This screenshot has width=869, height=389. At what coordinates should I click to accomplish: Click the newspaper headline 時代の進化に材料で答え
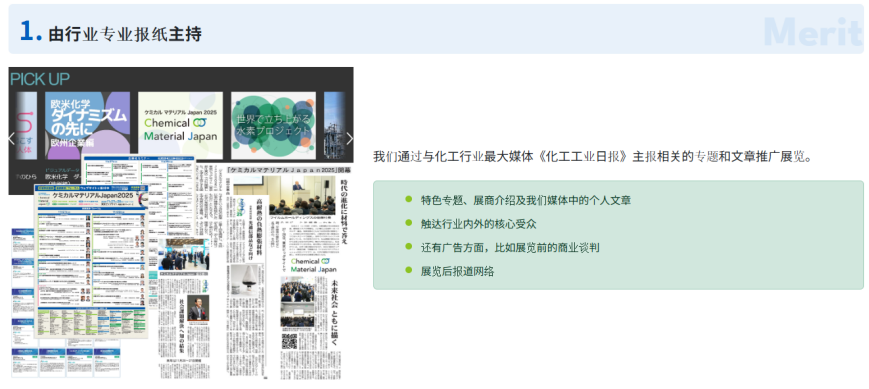tap(344, 211)
